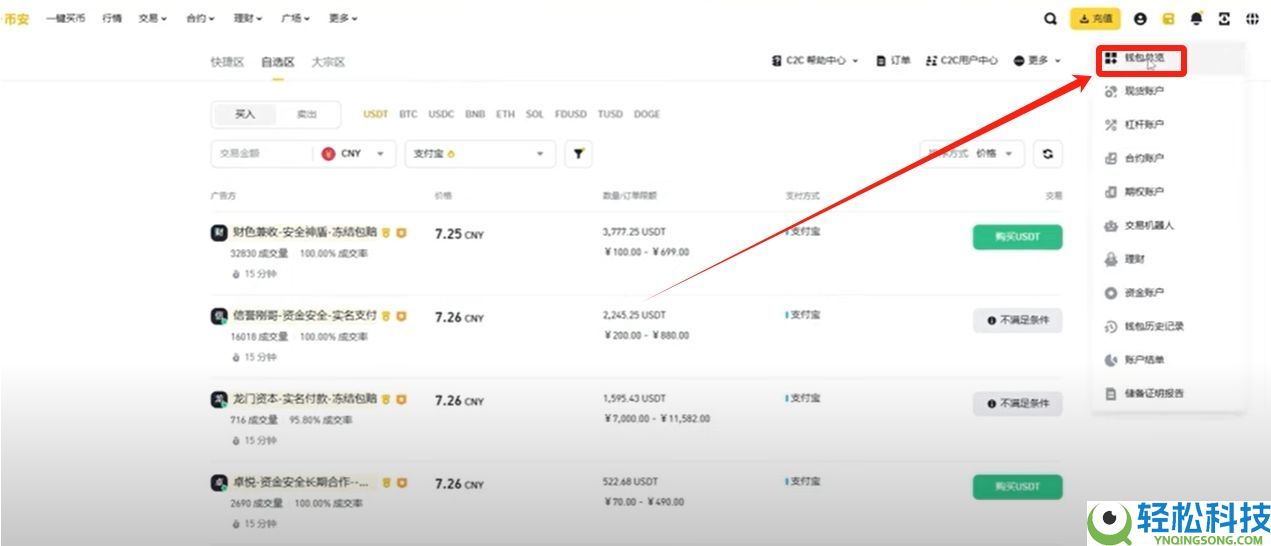This screenshot has height=546, width=1271.
Task: Open the user profile icon
Action: pos(1140,18)
